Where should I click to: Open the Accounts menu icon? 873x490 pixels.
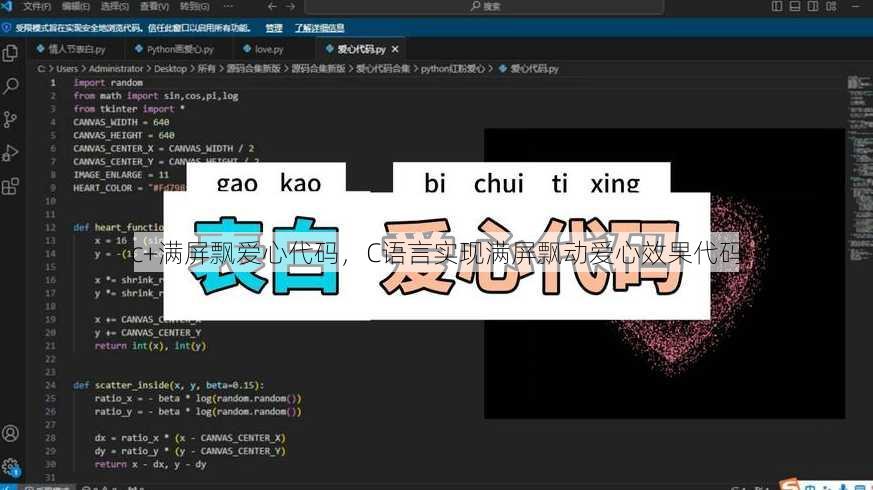11,433
